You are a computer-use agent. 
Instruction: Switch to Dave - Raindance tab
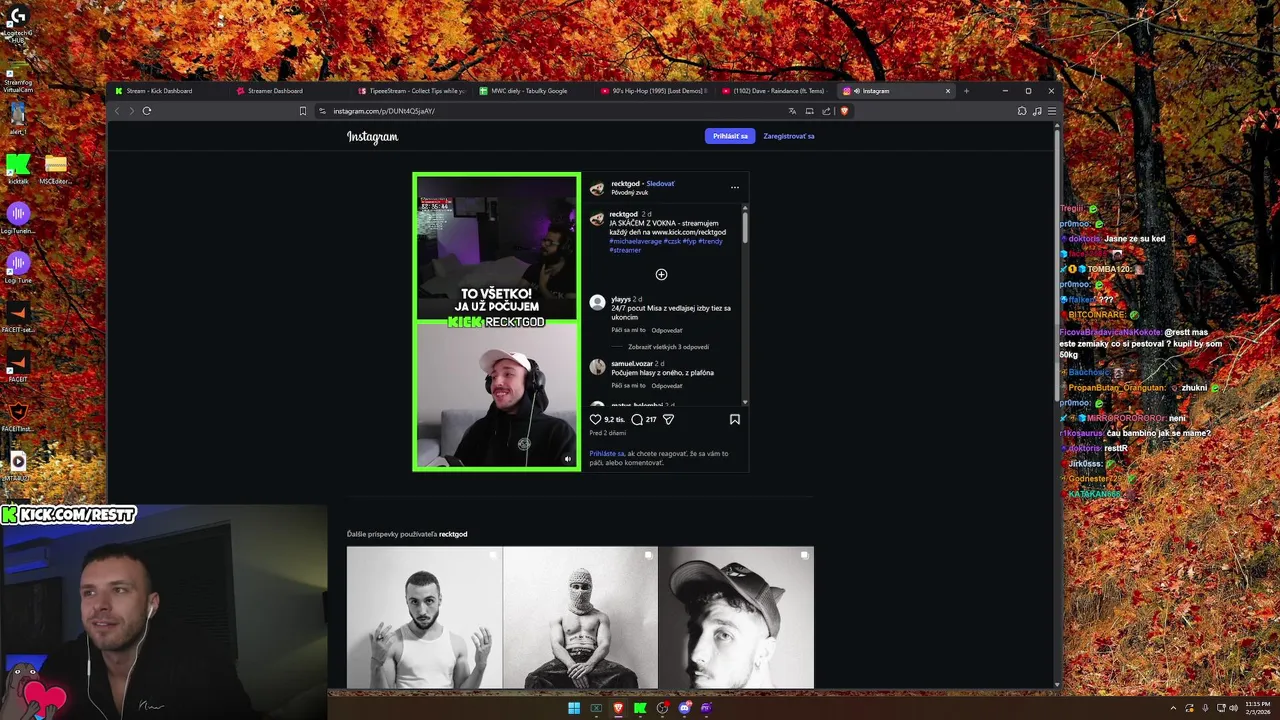pos(777,91)
